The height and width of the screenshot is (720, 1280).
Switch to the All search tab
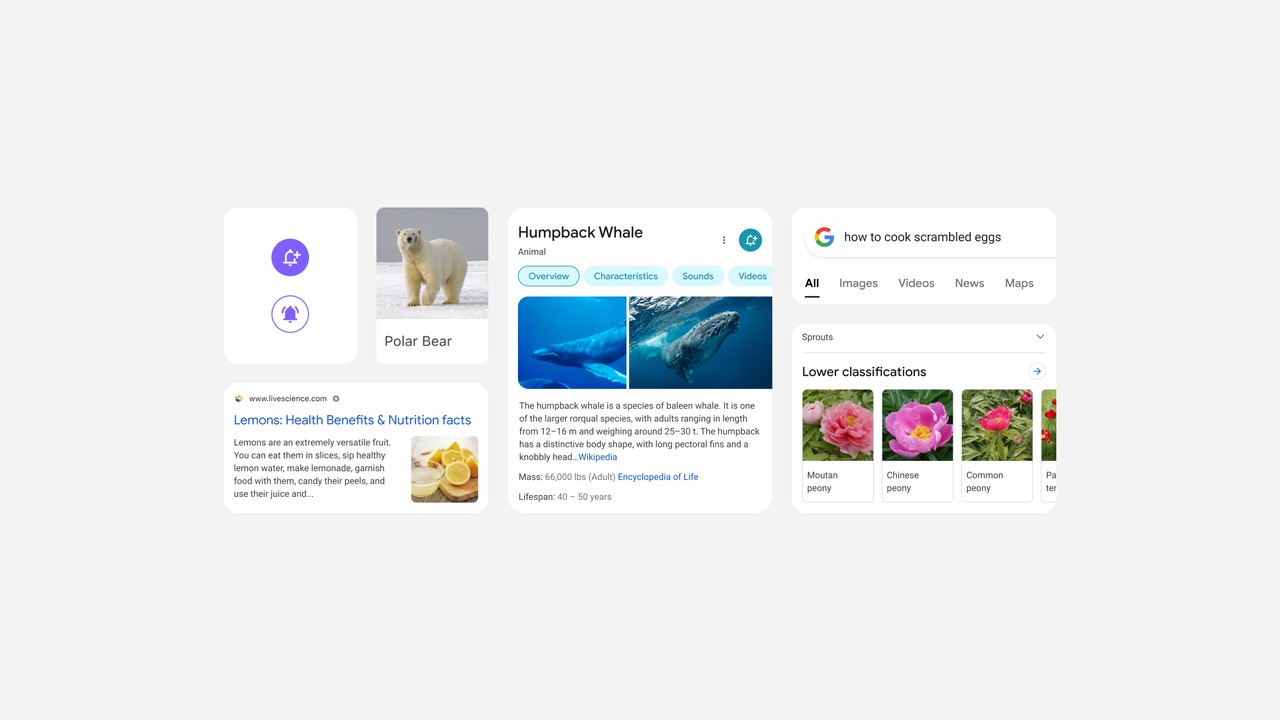(x=812, y=283)
